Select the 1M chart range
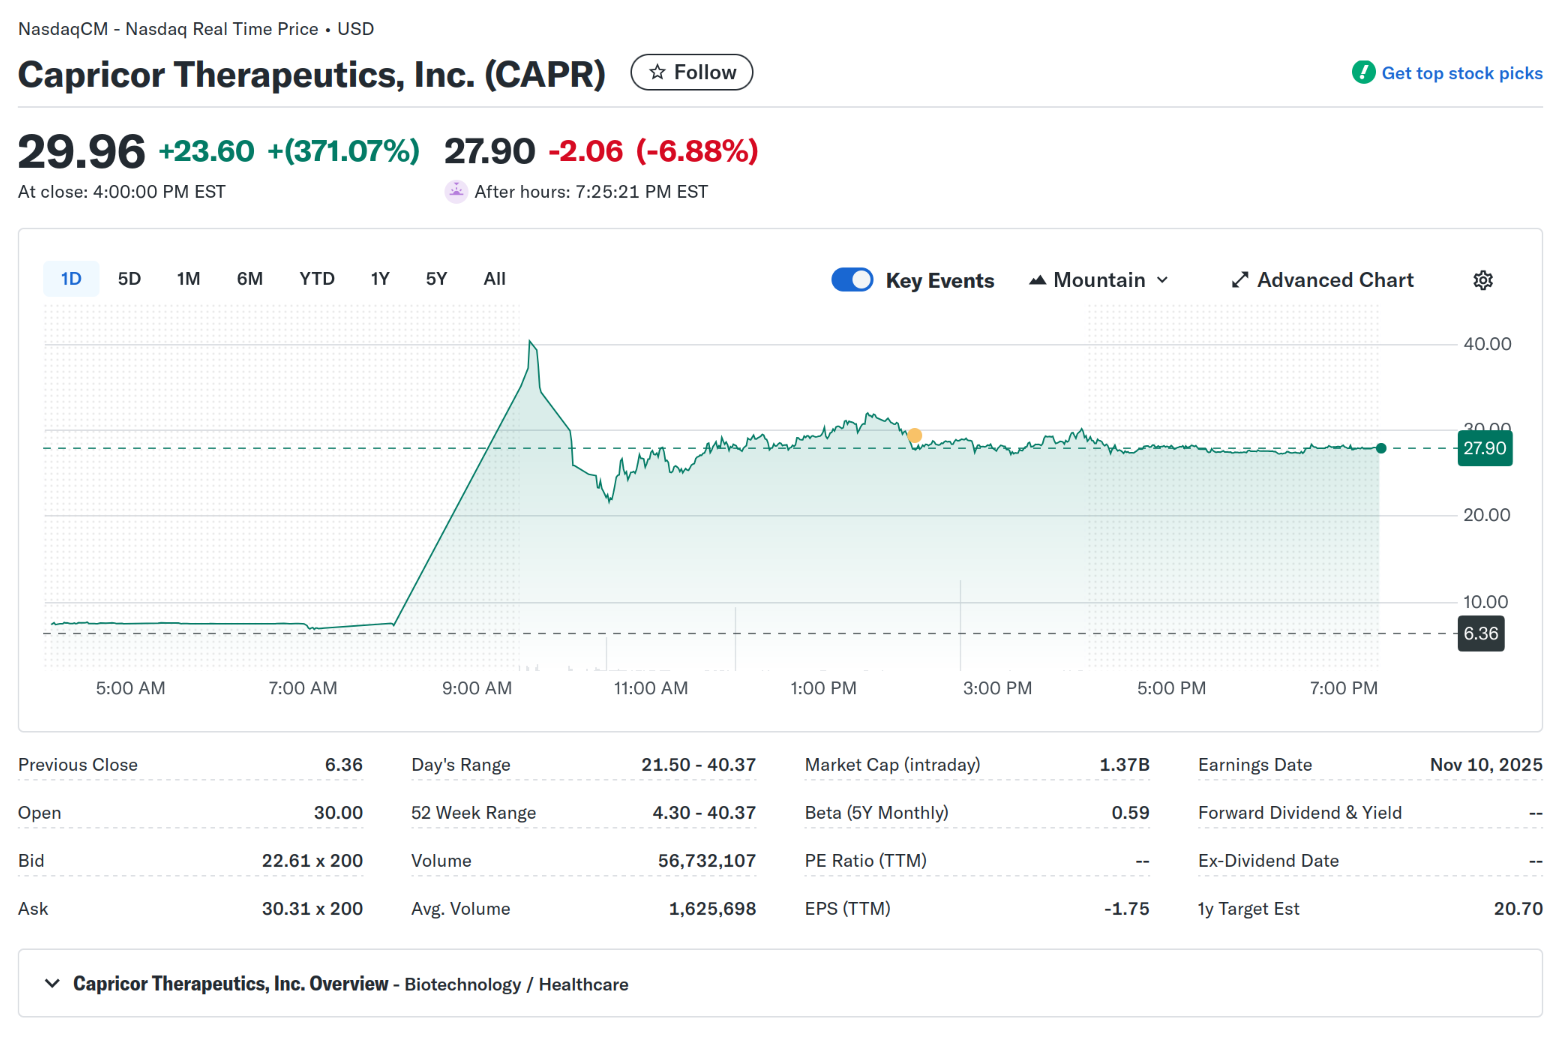The width and height of the screenshot is (1552, 1039). click(x=188, y=279)
